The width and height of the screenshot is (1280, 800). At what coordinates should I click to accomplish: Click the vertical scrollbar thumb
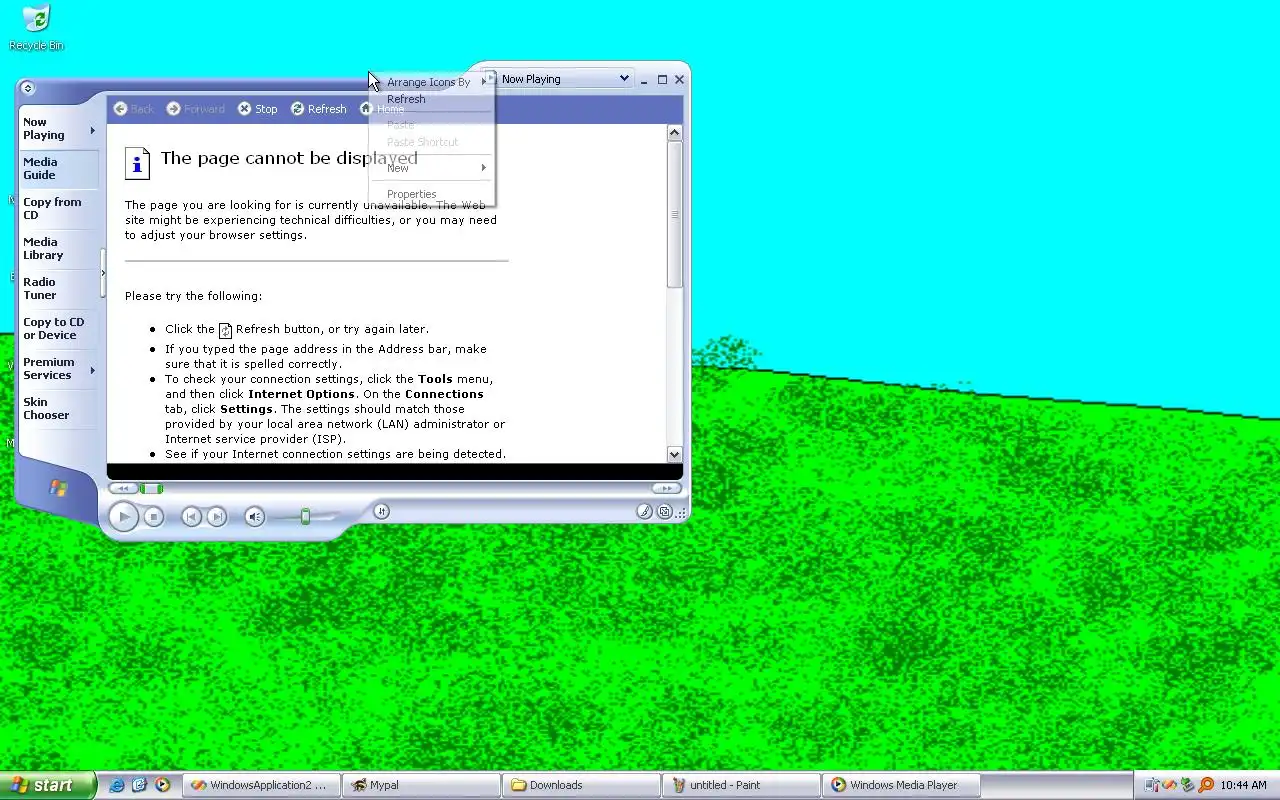(674, 214)
